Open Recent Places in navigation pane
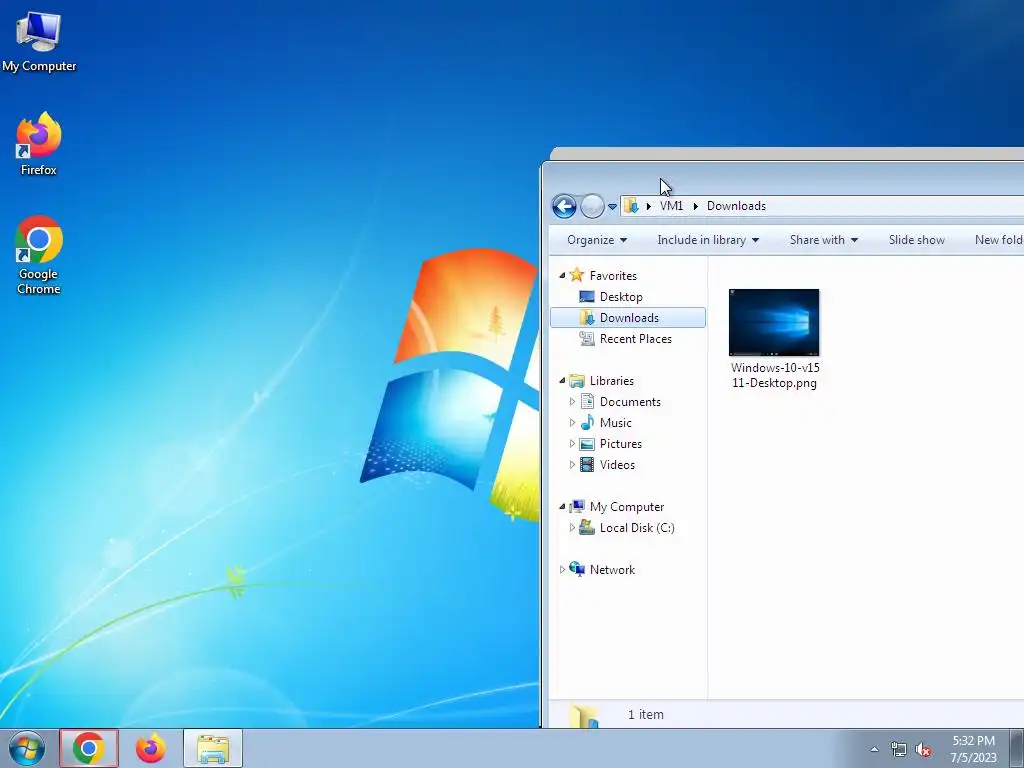The width and height of the screenshot is (1024, 768). click(635, 339)
